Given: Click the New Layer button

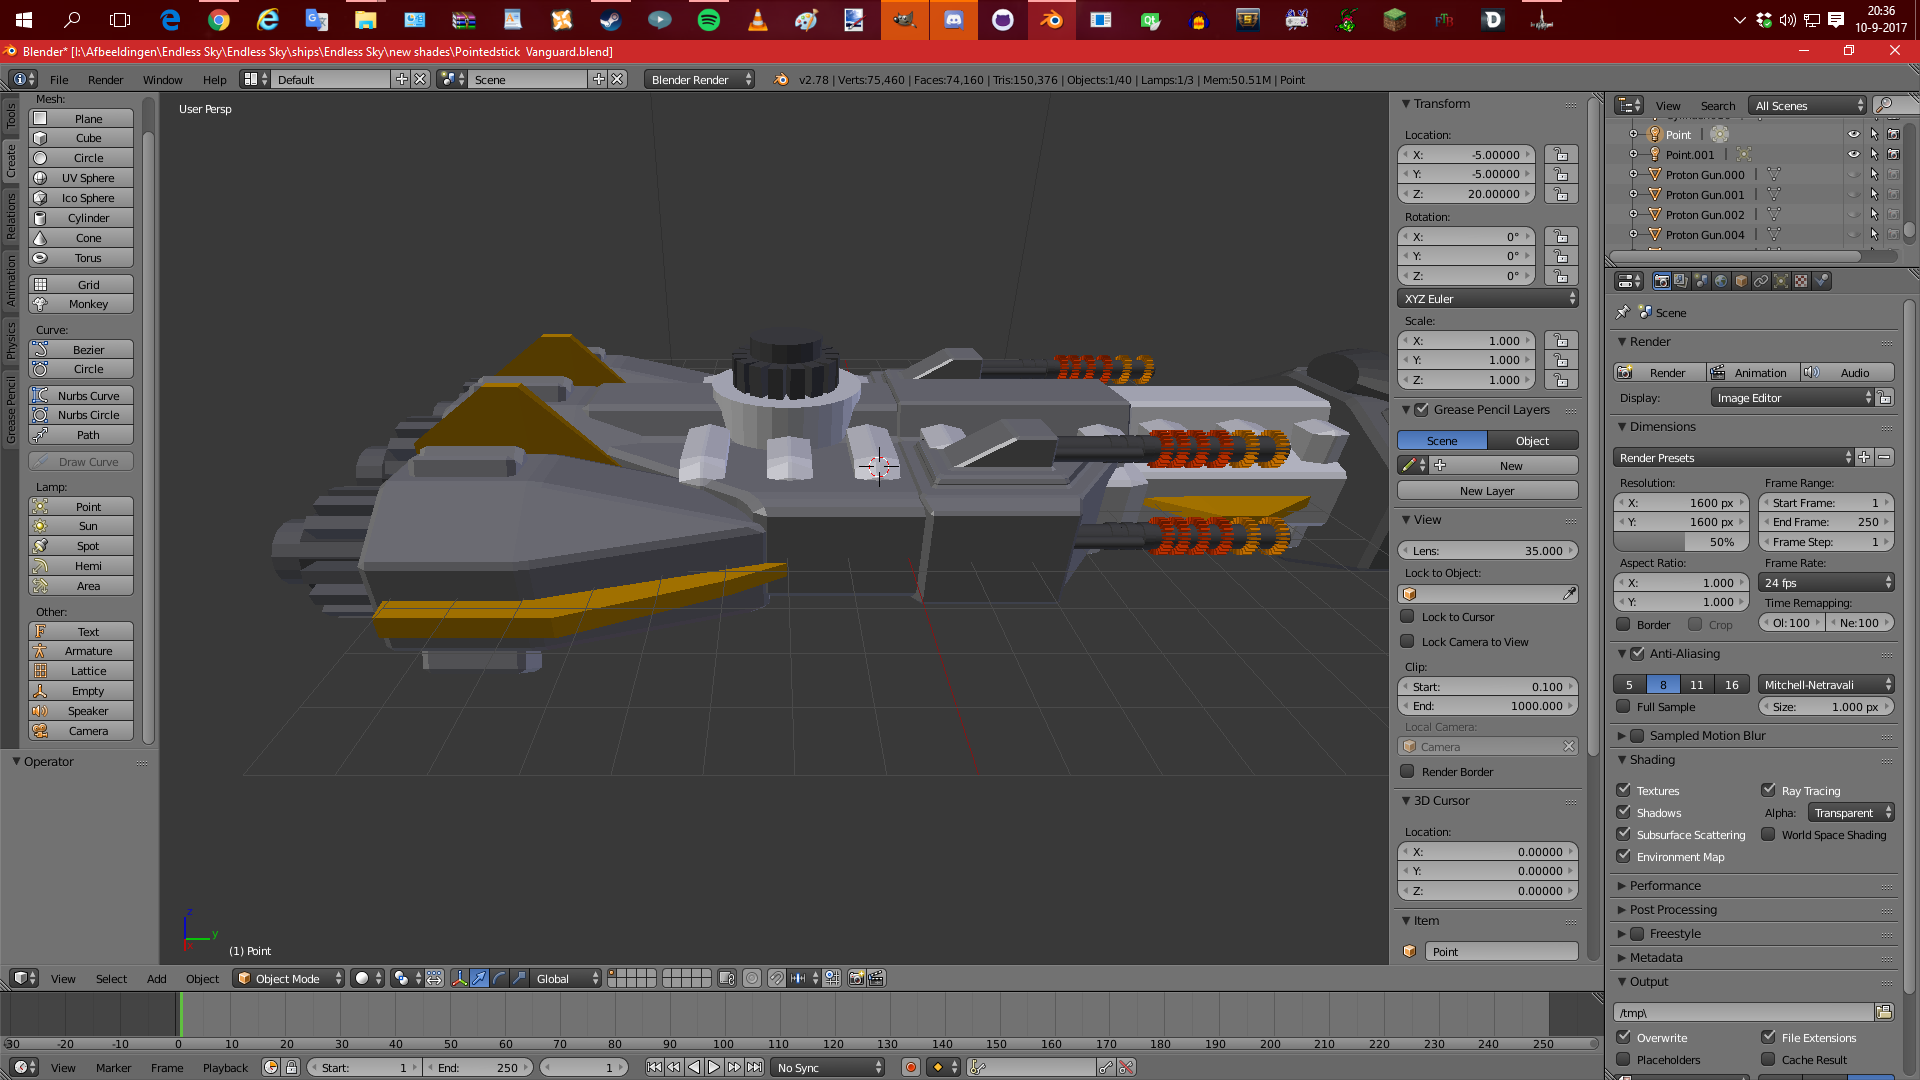Looking at the screenshot, I should pyautogui.click(x=1486, y=491).
